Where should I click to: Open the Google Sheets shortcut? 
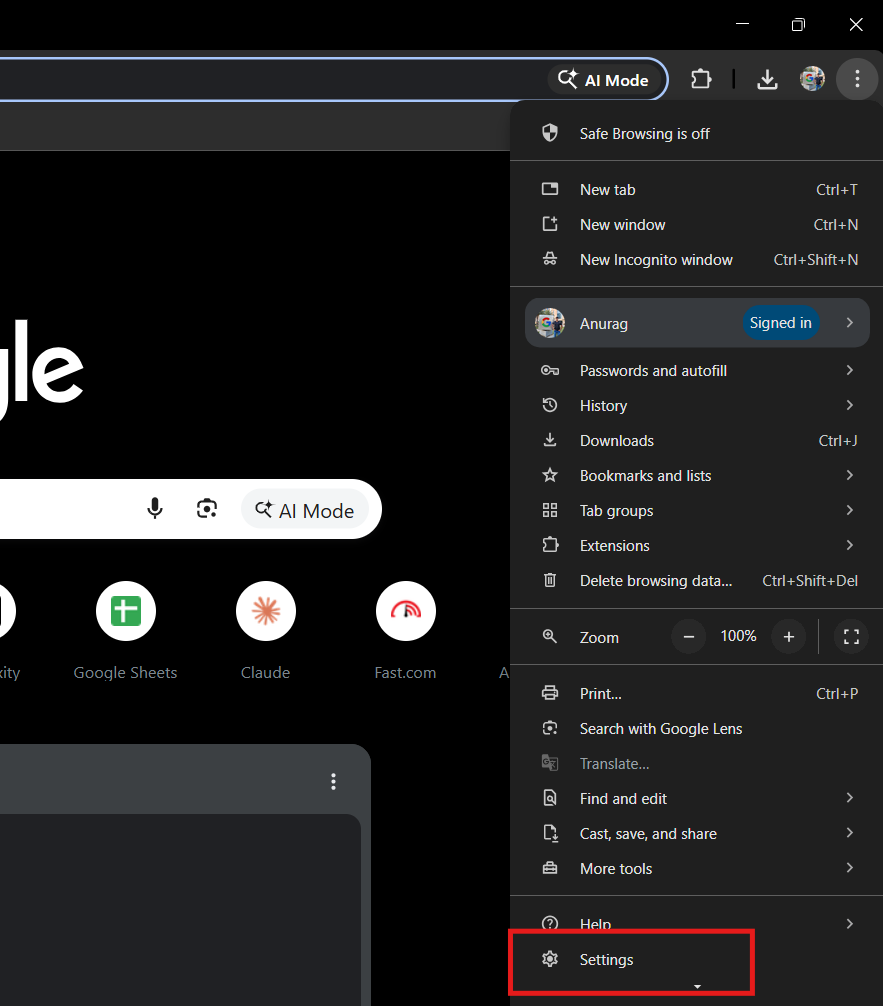[x=125, y=611]
